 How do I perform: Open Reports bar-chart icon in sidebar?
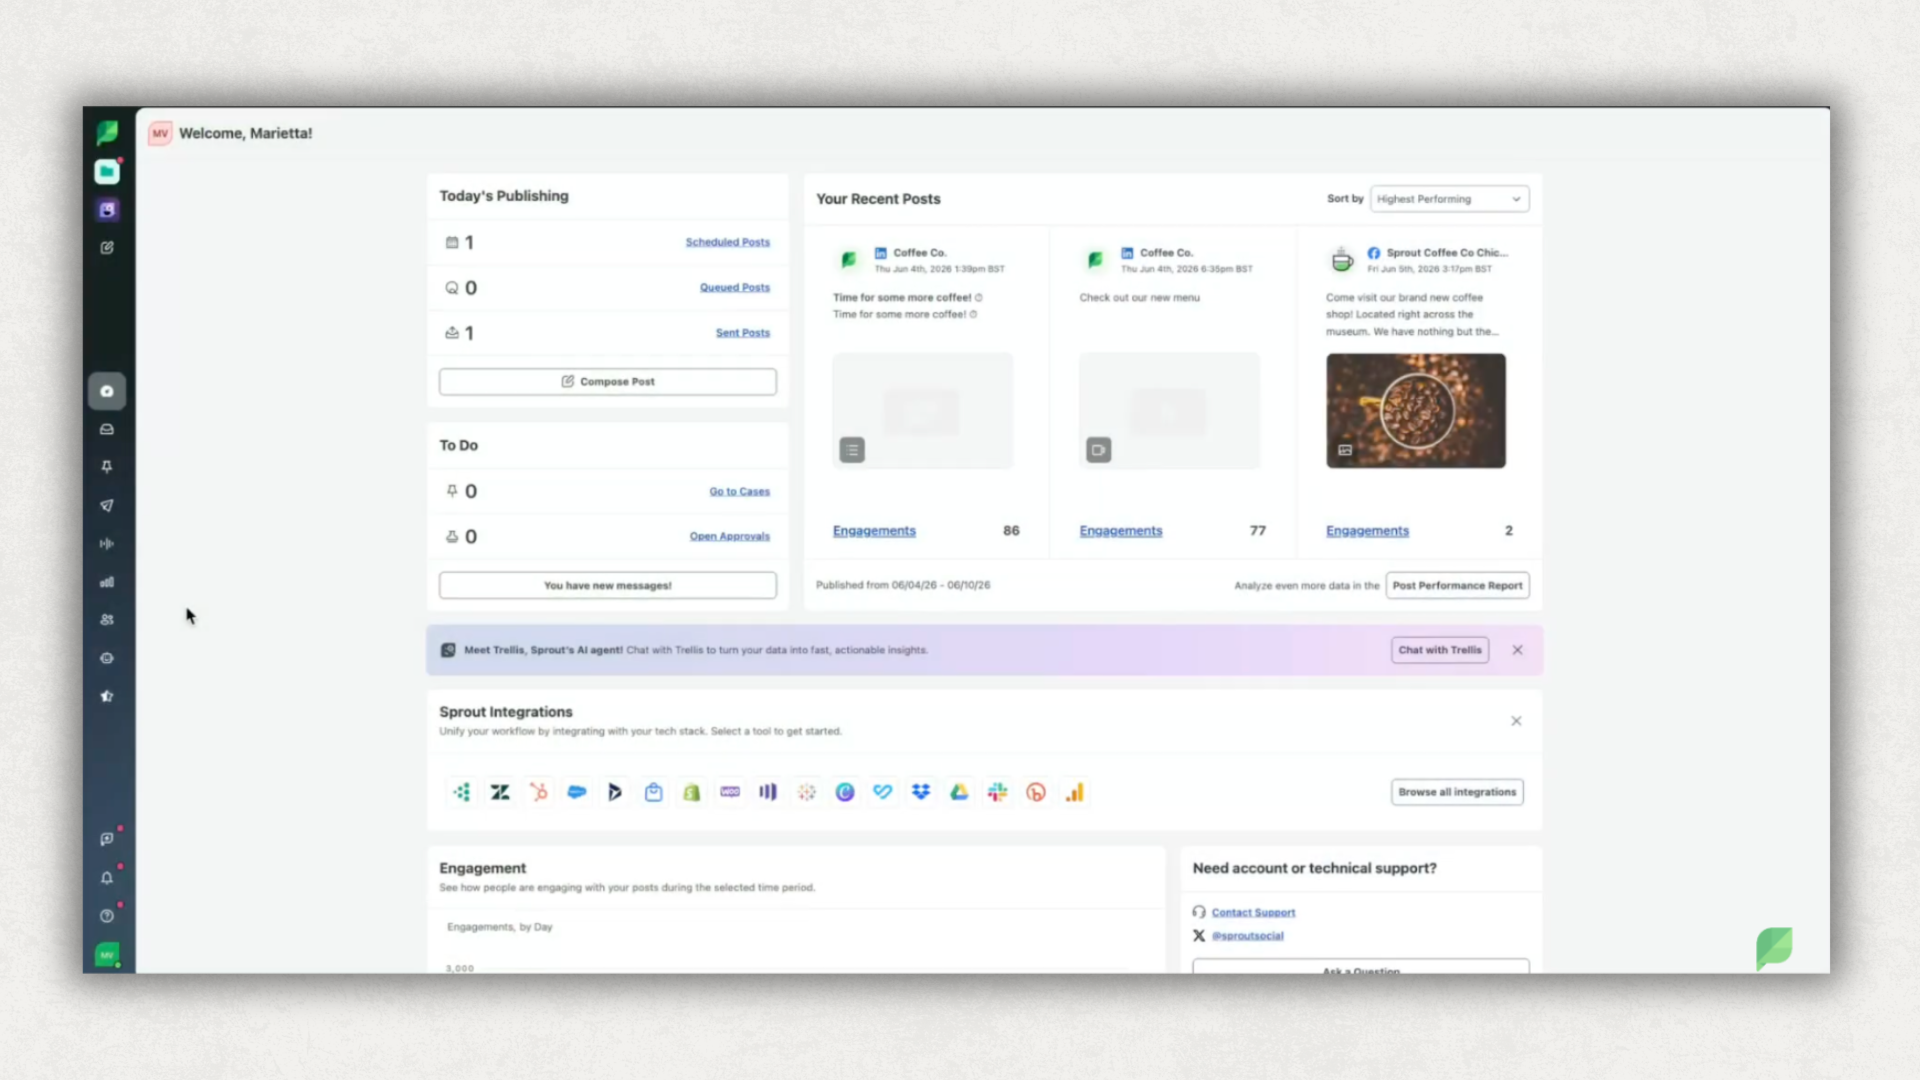pyautogui.click(x=107, y=582)
